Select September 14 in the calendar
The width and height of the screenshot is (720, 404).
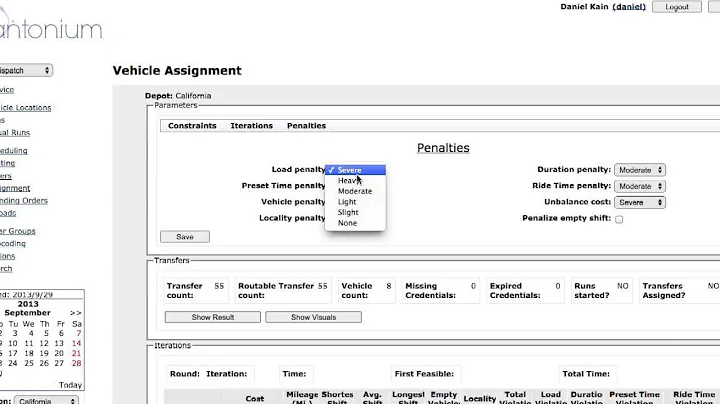tap(76, 343)
